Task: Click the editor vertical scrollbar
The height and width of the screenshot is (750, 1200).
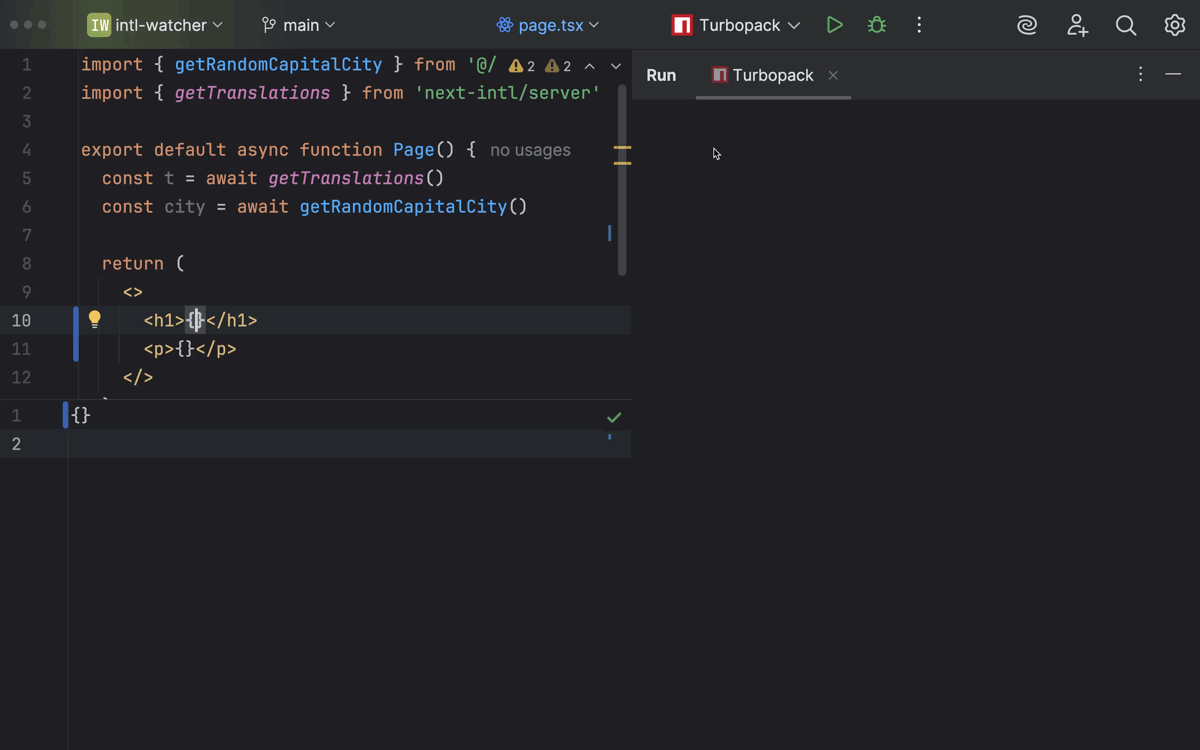Action: coord(622,179)
